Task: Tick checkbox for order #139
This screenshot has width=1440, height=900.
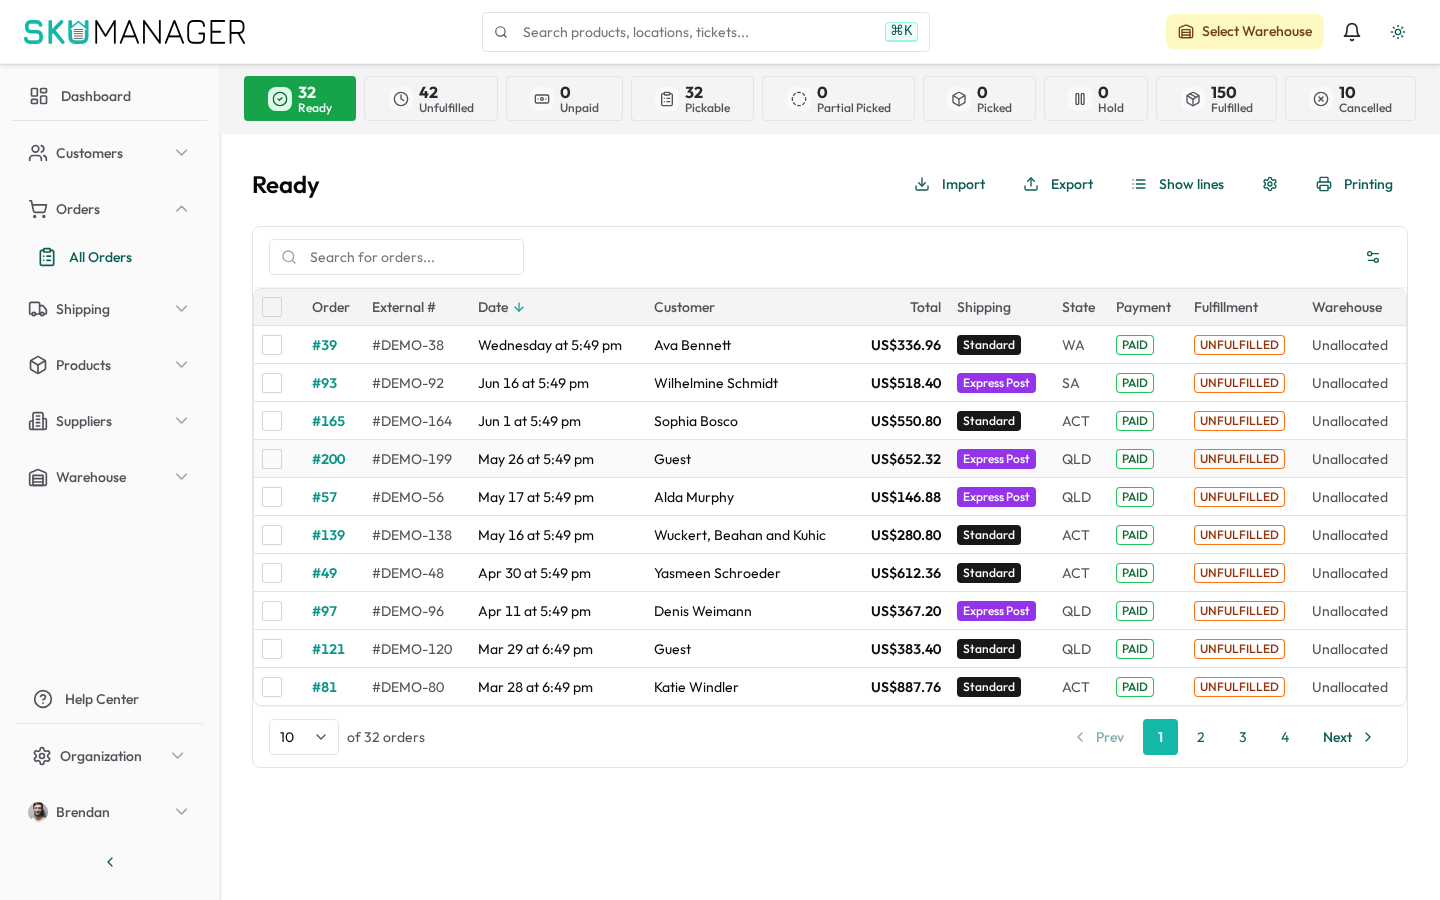Action: (272, 535)
